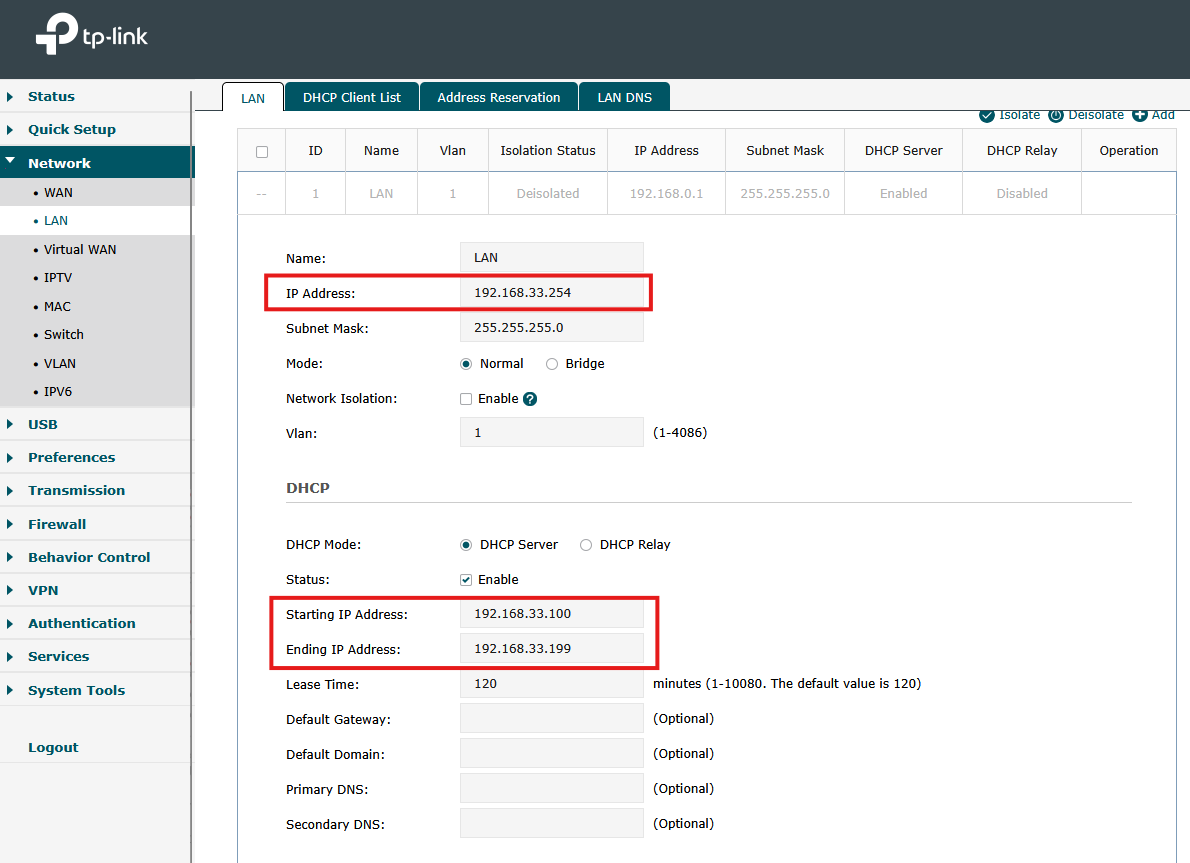Collapse the Network menu arrow icon
The height and width of the screenshot is (863, 1190).
pos(12,162)
